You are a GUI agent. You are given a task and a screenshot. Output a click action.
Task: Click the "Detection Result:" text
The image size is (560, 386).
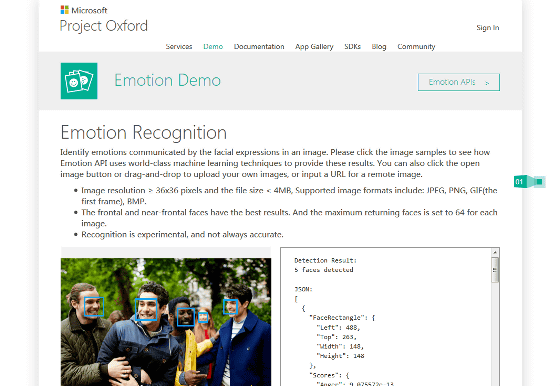coord(325,260)
